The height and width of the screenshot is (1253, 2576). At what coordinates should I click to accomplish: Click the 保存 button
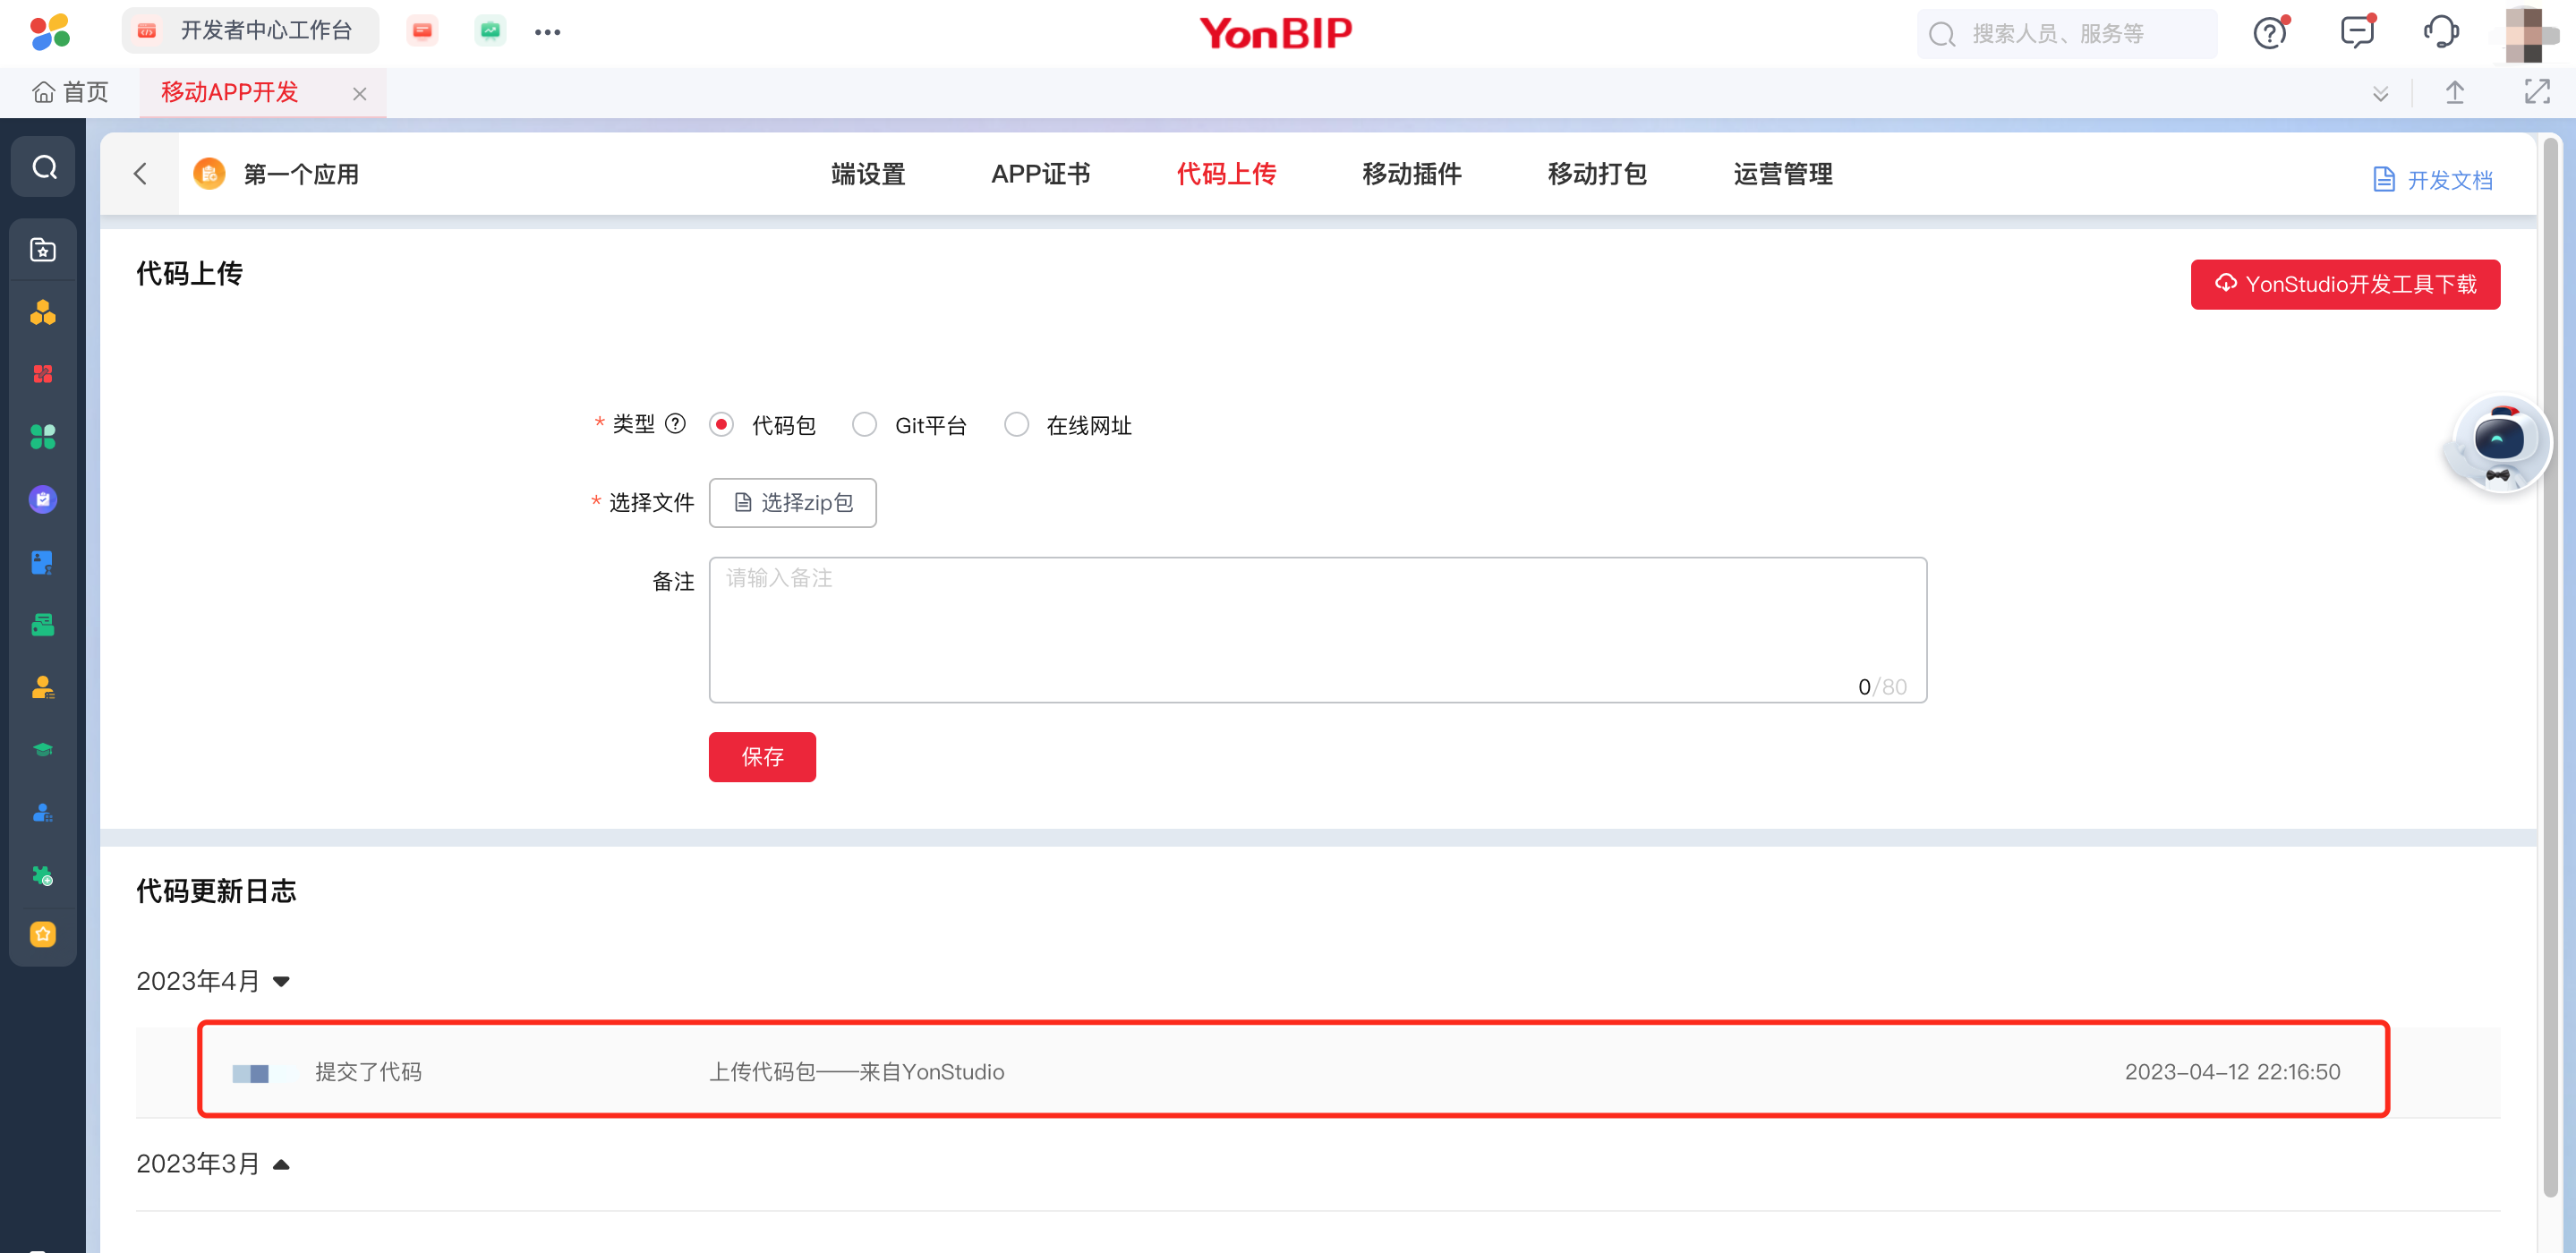762,757
